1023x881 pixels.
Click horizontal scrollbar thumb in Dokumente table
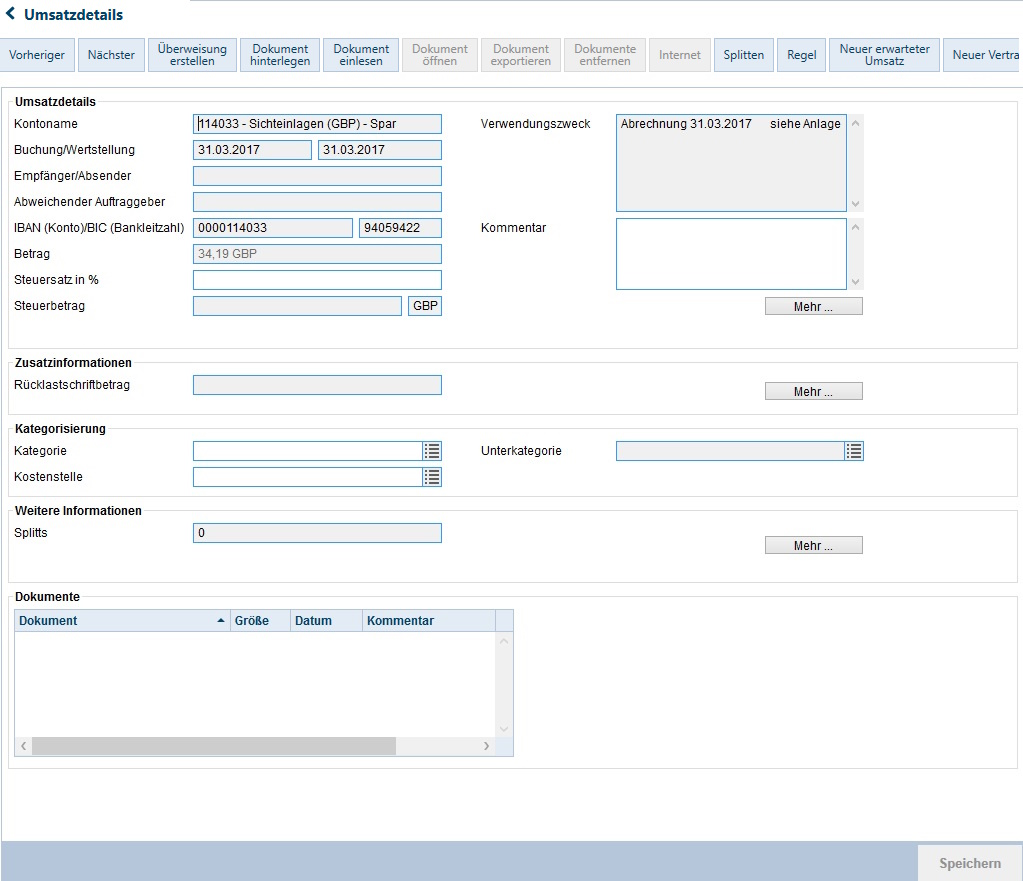[214, 746]
